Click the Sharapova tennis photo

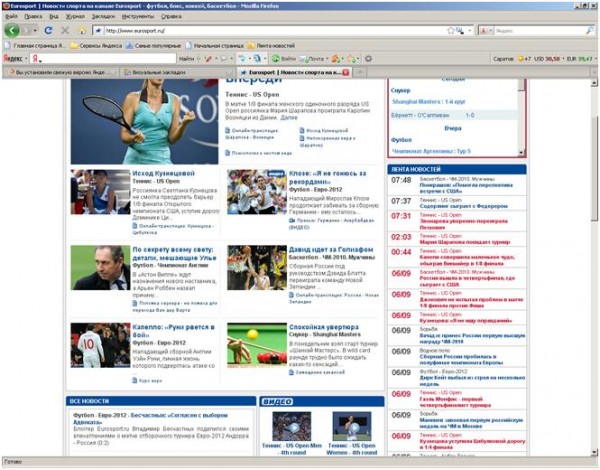pos(145,122)
